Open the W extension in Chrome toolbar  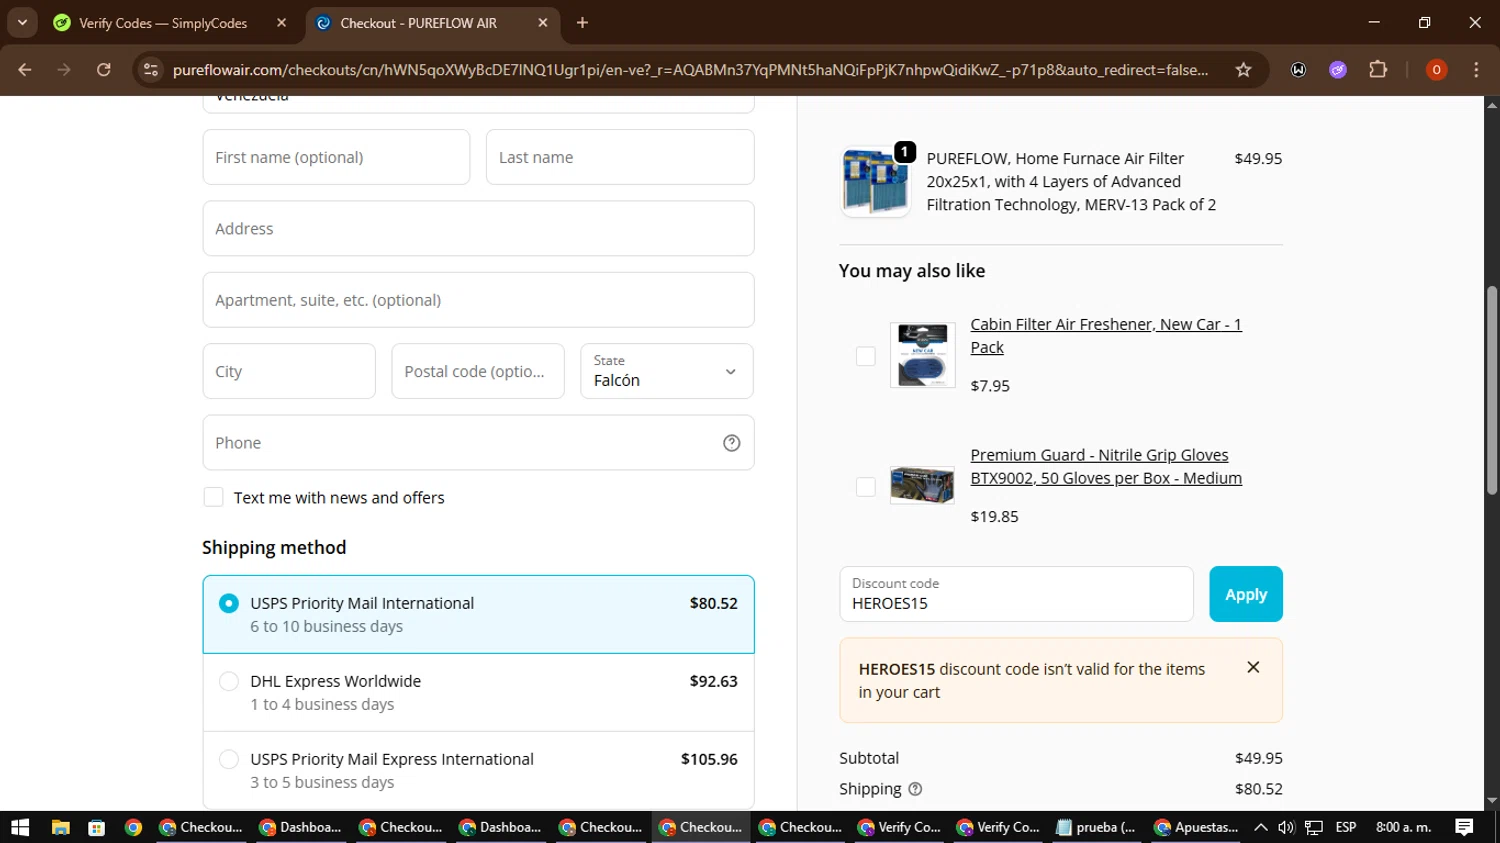coord(1298,69)
